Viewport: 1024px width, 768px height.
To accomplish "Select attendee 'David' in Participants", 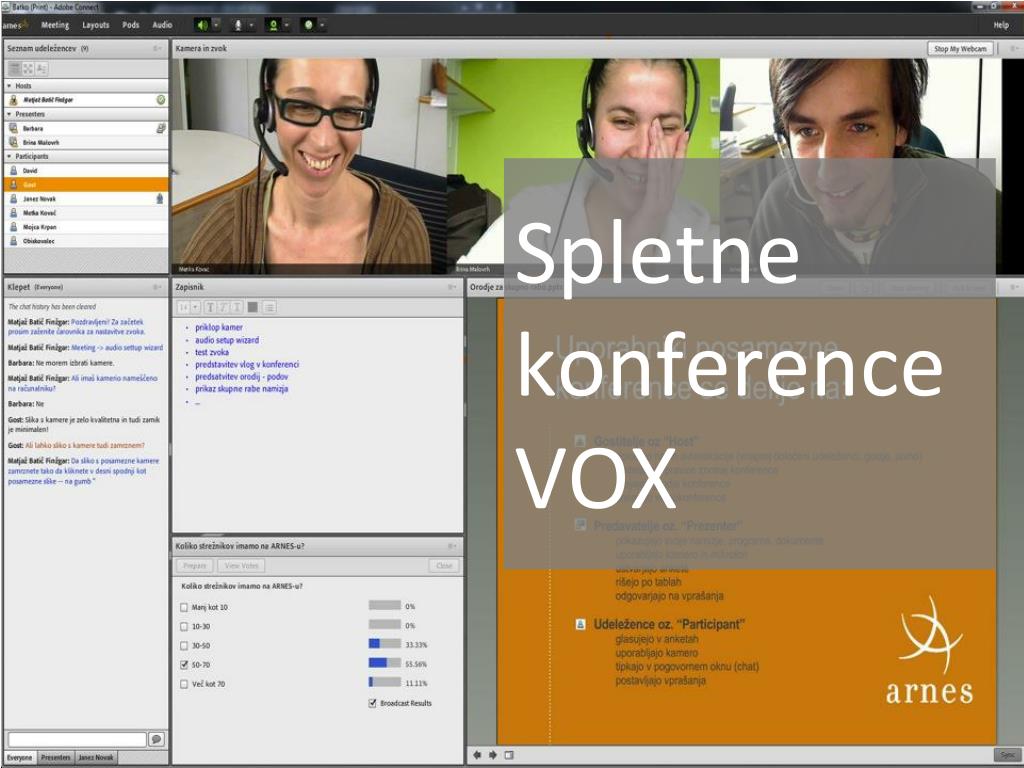I will (86, 170).
